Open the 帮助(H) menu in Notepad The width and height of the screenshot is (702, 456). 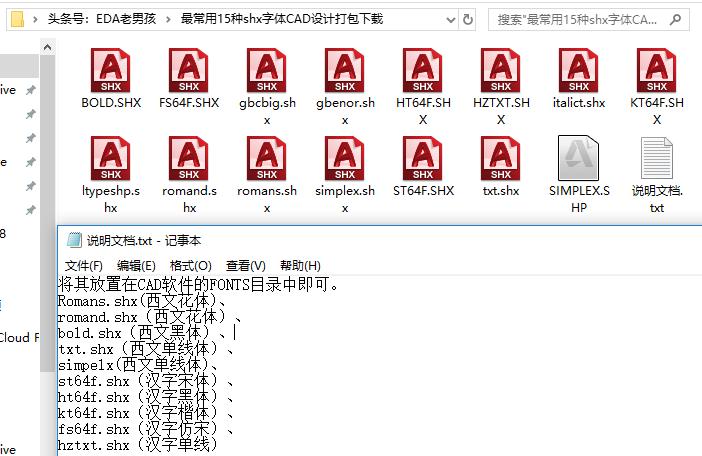pyautogui.click(x=300, y=266)
